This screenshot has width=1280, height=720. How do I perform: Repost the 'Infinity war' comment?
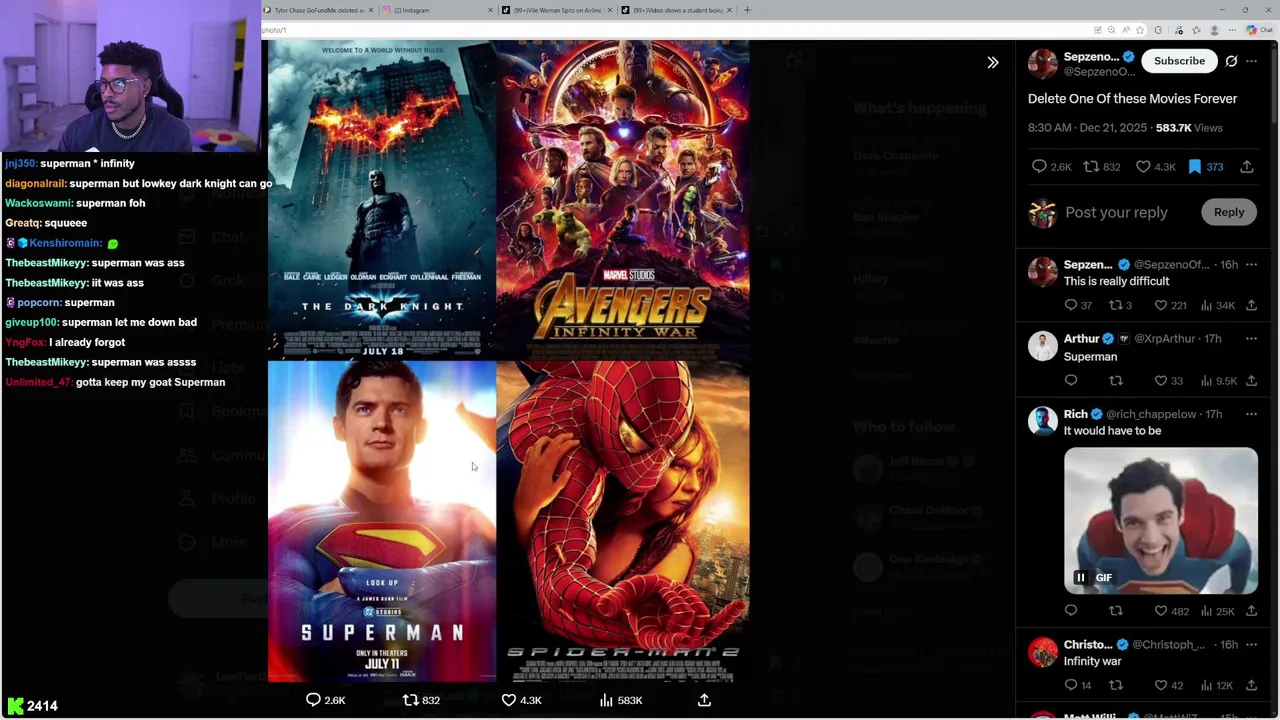click(1116, 685)
